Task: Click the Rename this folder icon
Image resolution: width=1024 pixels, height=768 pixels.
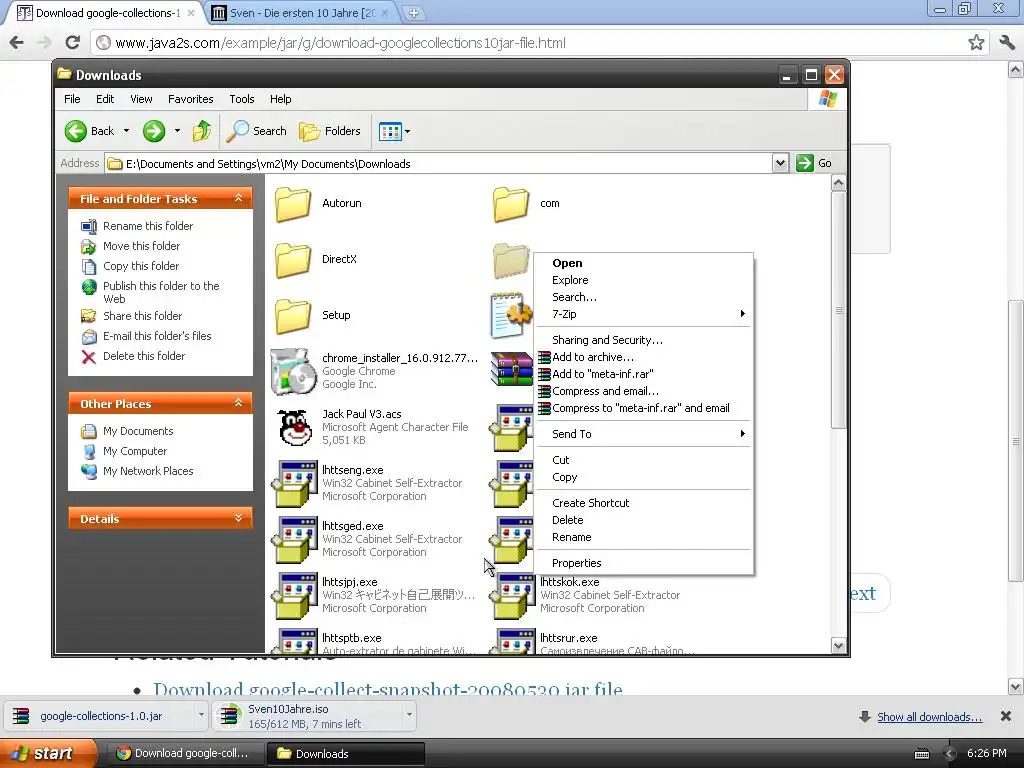Action: pos(89,227)
